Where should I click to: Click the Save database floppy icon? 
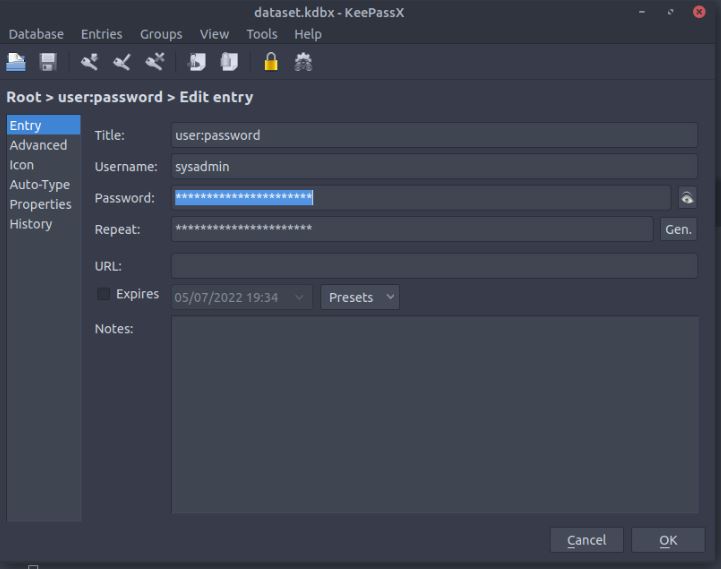click(48, 62)
